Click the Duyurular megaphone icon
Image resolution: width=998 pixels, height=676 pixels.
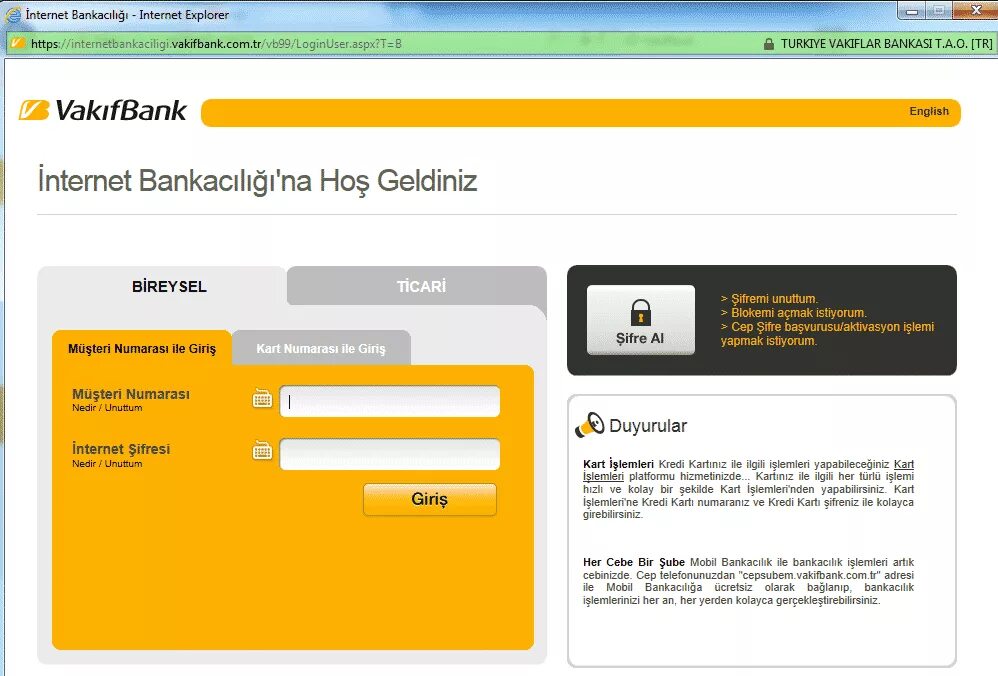coord(590,425)
